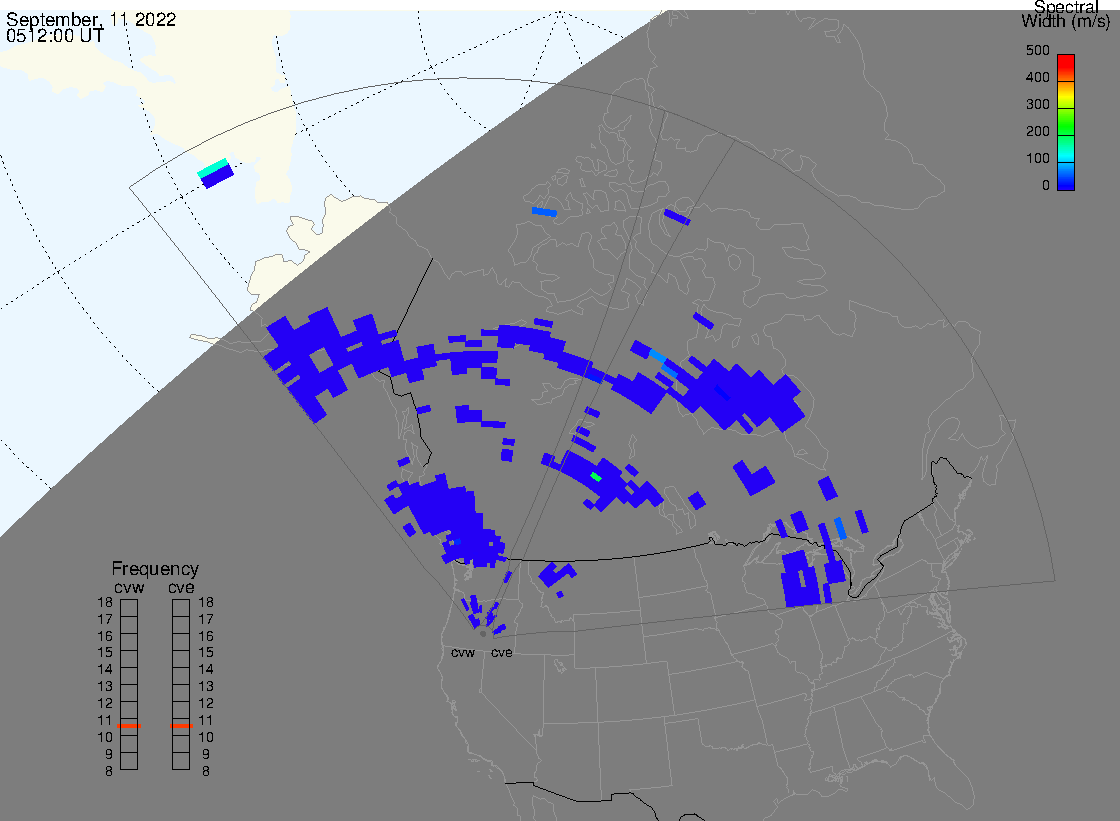Click the blue bottom of spectral width color bar

(x=1066, y=181)
